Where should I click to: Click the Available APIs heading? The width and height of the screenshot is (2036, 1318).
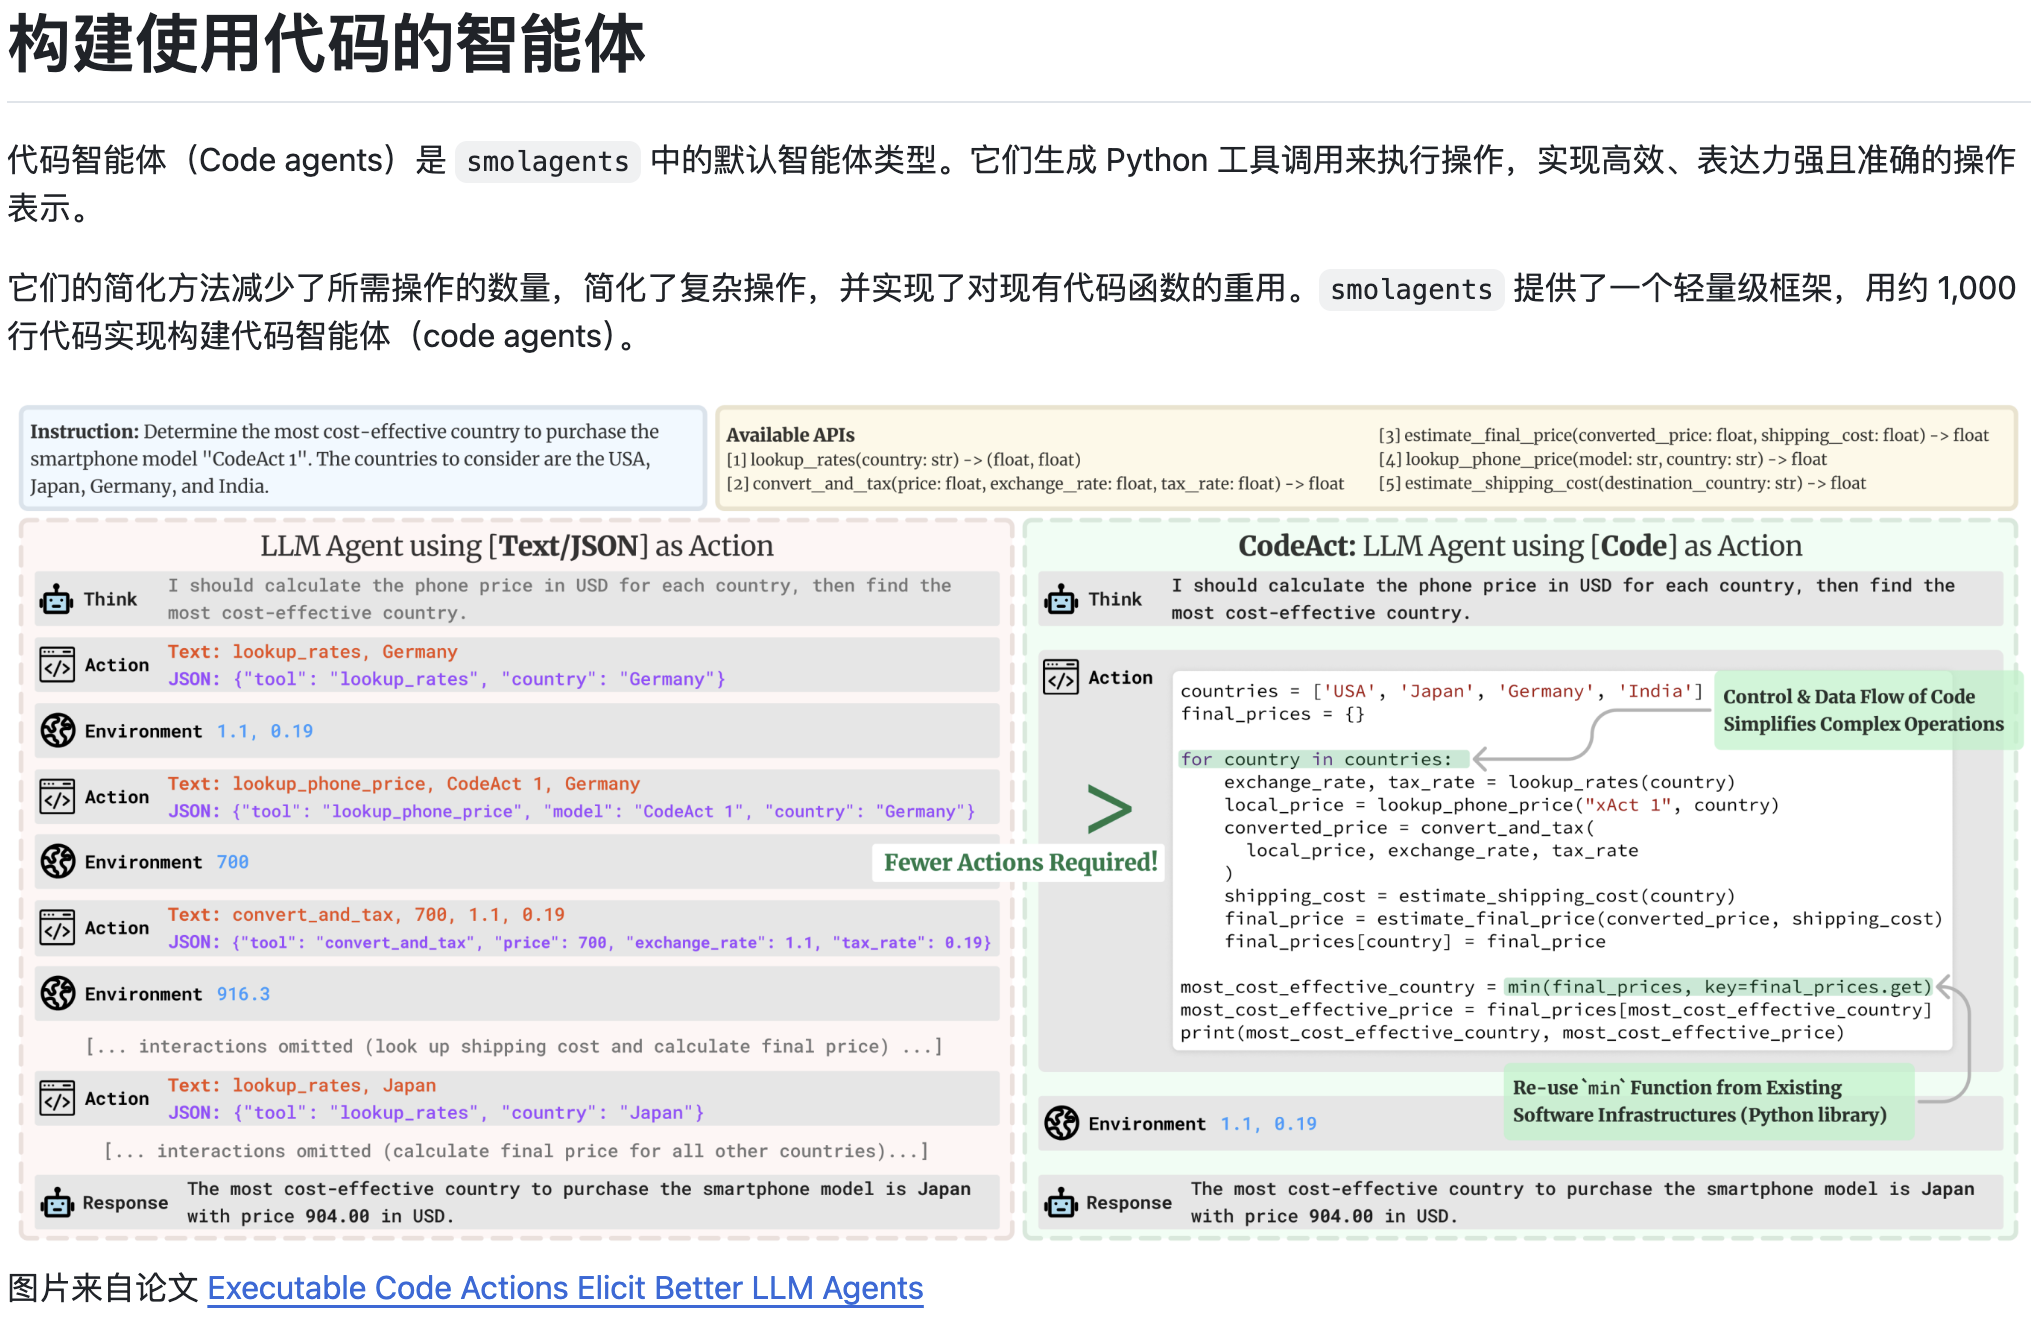[x=790, y=435]
